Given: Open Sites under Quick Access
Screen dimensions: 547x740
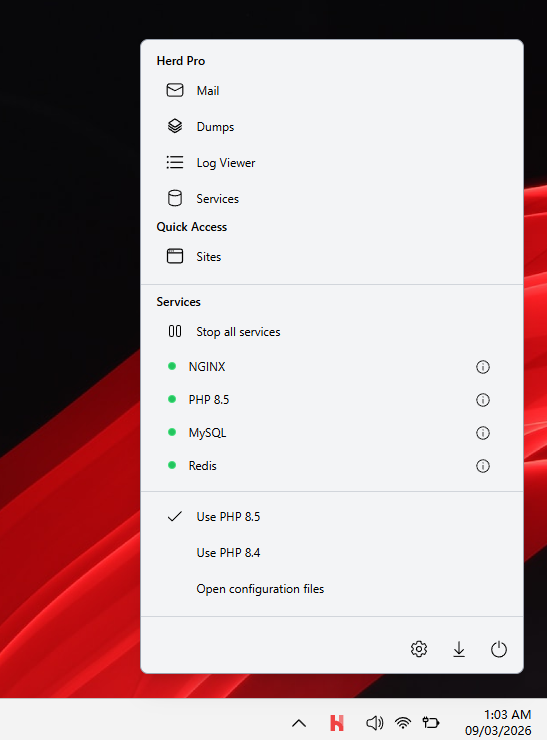Looking at the screenshot, I should coord(332,256).
